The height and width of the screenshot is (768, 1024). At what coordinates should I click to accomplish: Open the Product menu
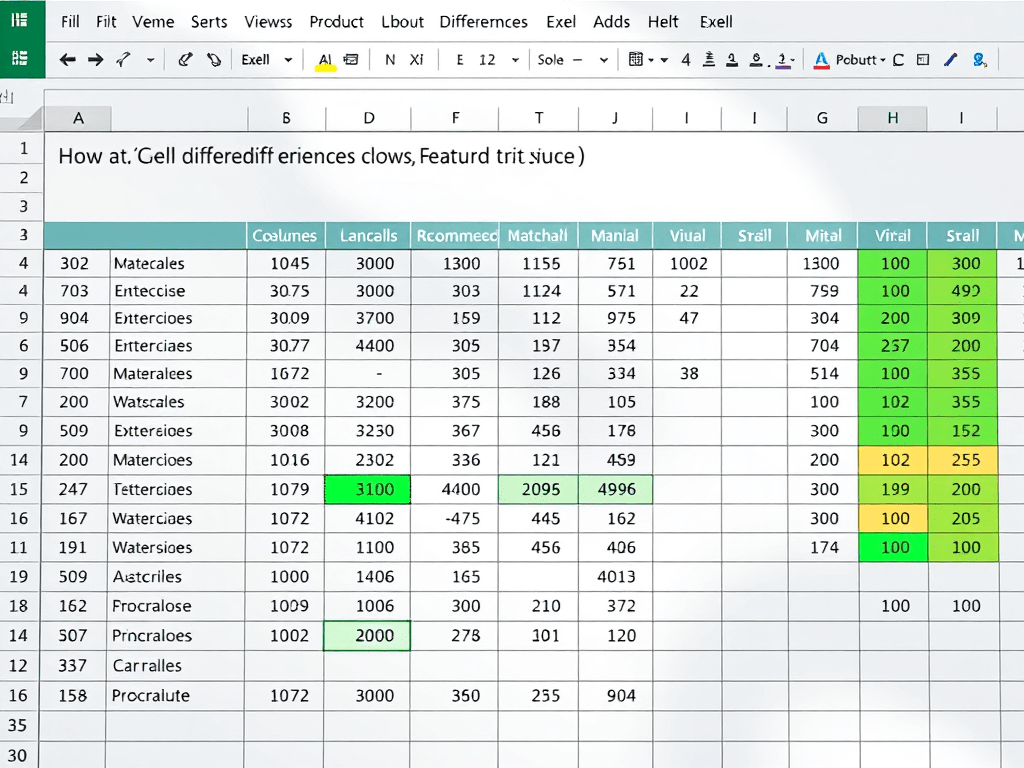pyautogui.click(x=336, y=21)
